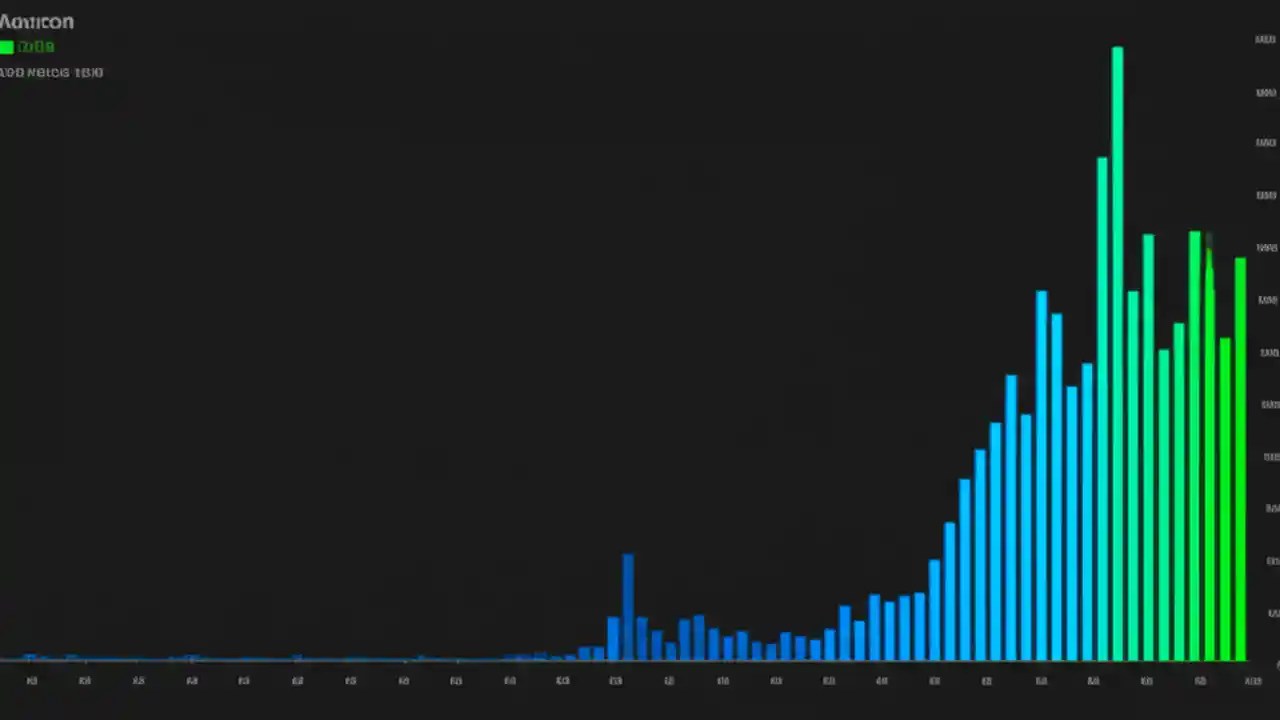Viewport: 1280px width, 720px height.
Task: Click the green legend color swatch
Action: click(7, 46)
